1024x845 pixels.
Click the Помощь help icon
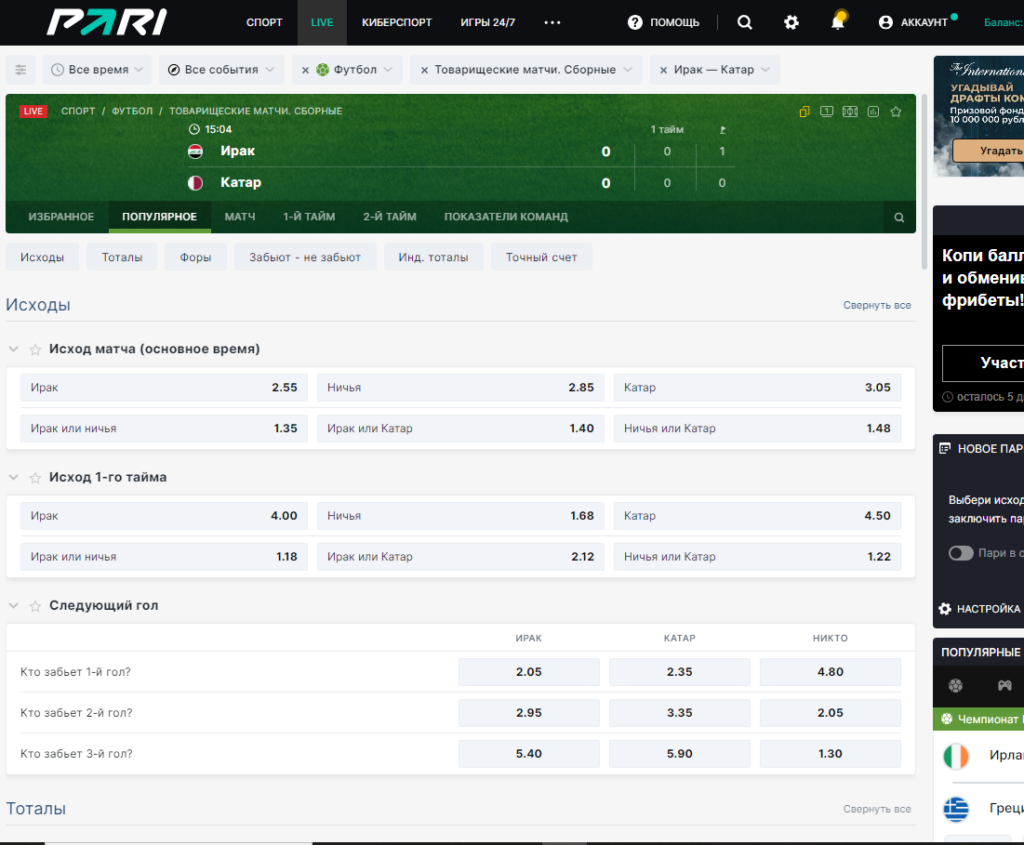(x=635, y=22)
